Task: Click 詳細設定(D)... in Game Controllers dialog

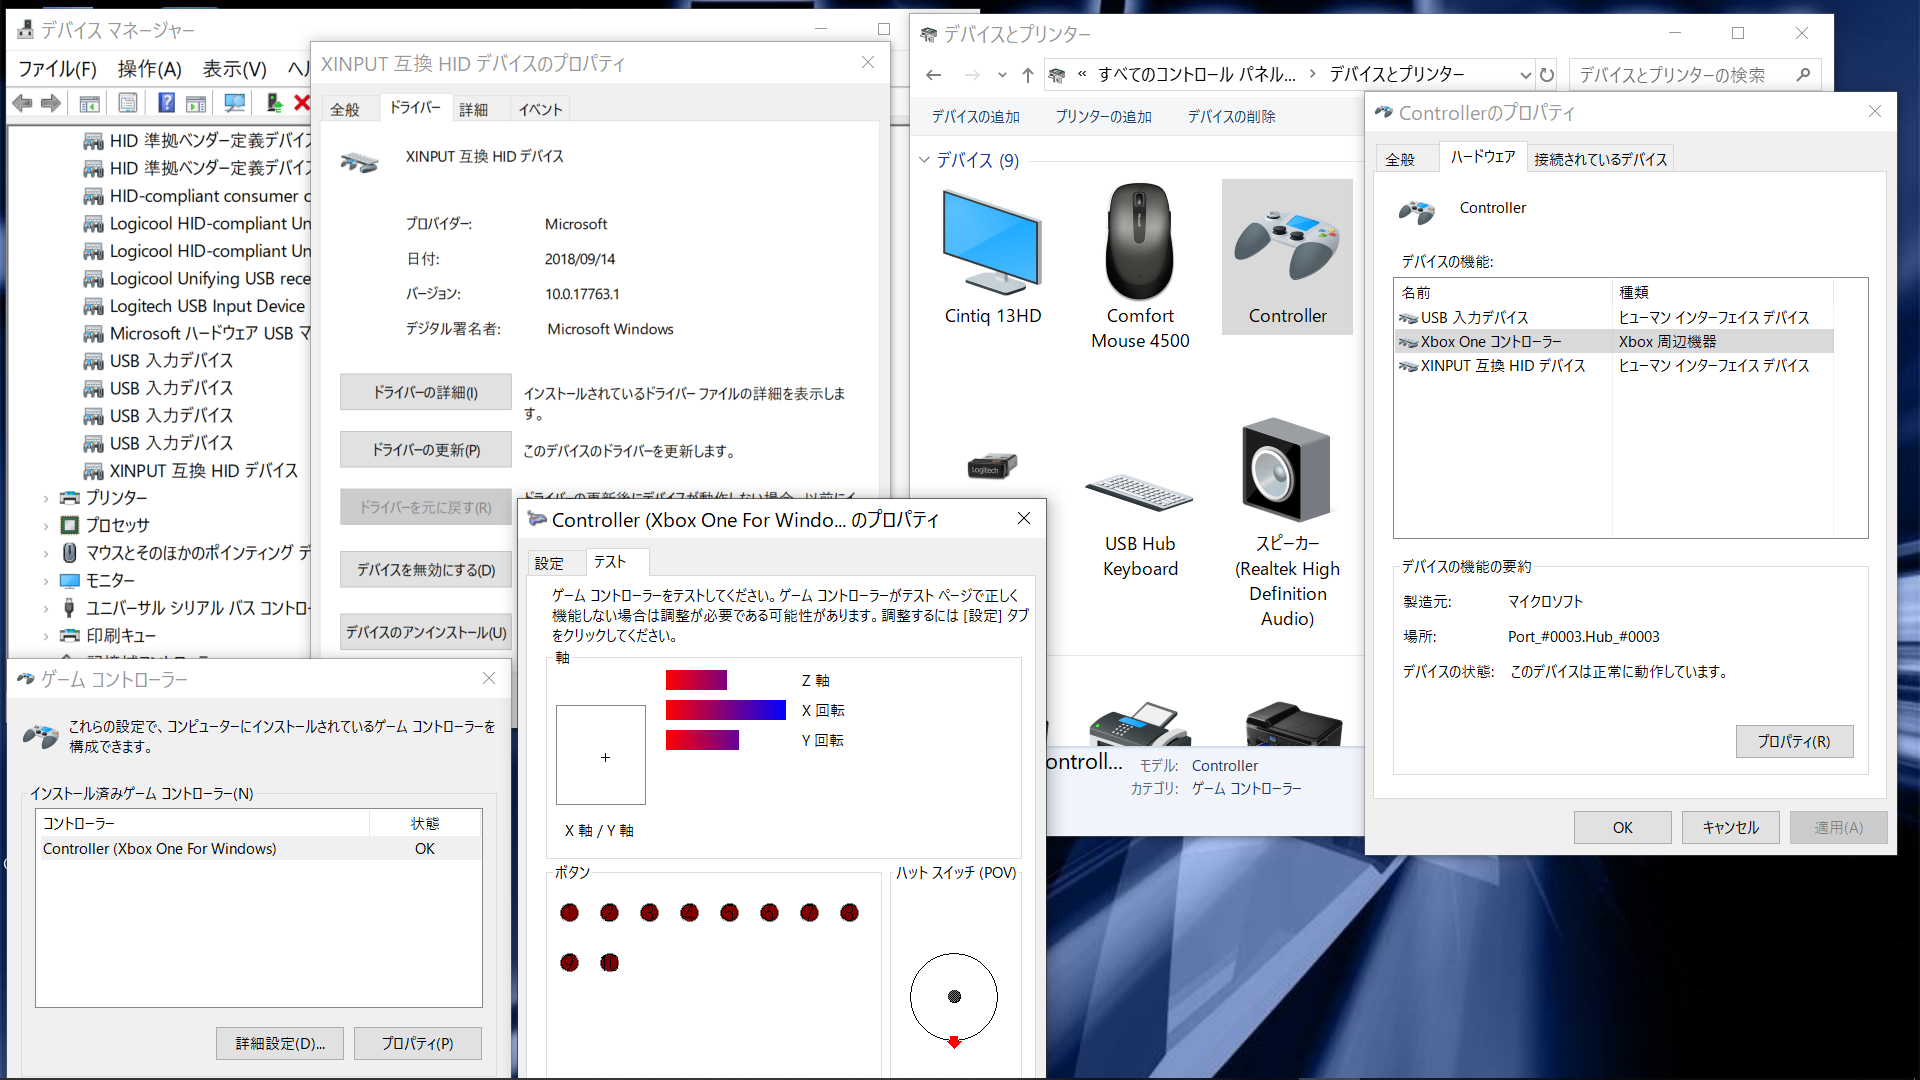Action: [280, 1043]
